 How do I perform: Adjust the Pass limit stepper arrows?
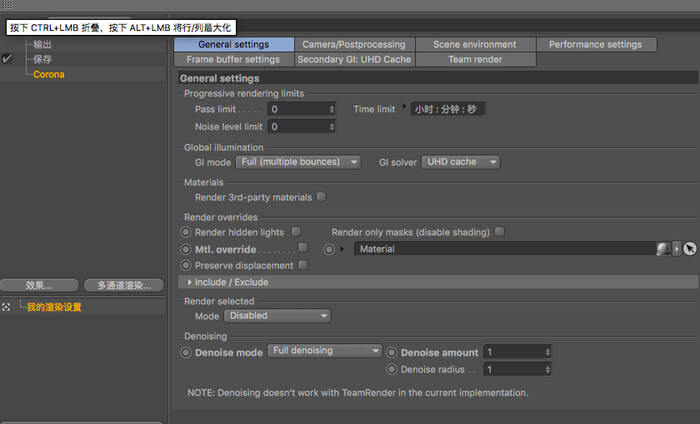[x=332, y=109]
